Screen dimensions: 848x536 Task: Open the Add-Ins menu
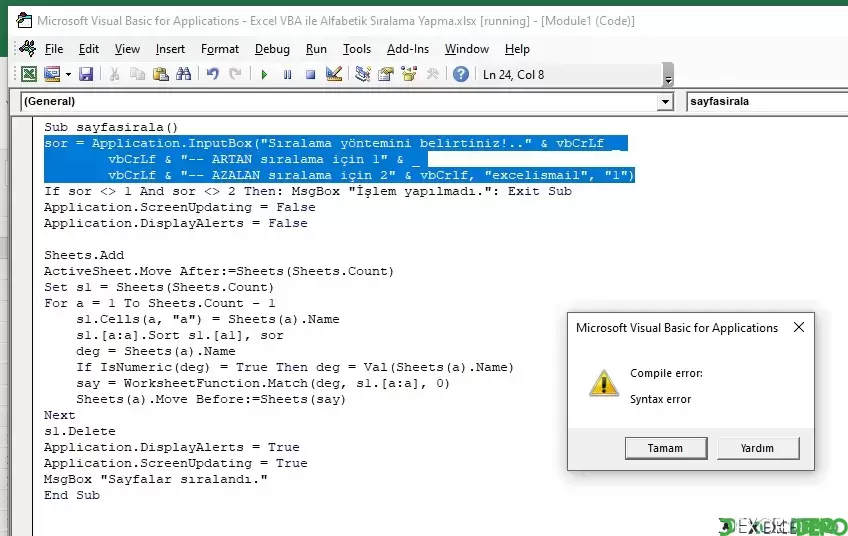(408, 49)
